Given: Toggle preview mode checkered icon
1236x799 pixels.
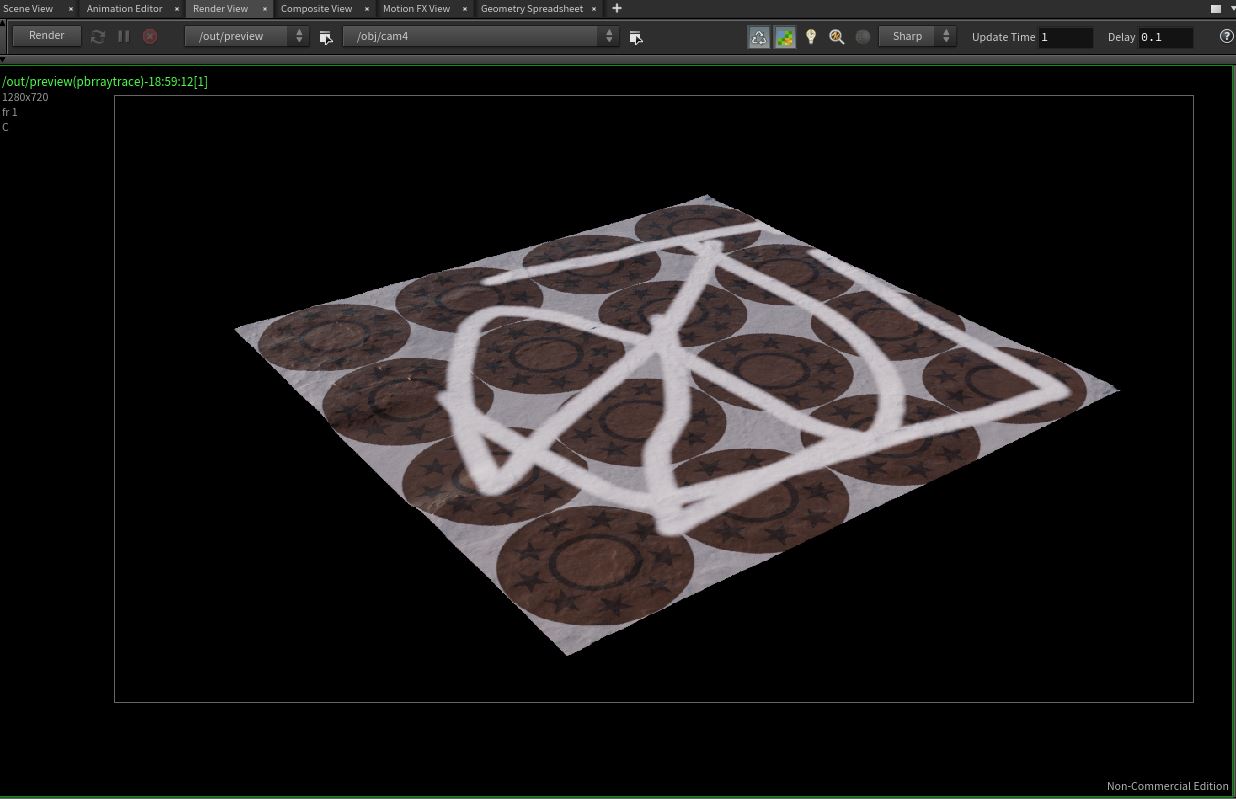Looking at the screenshot, I should pos(785,37).
